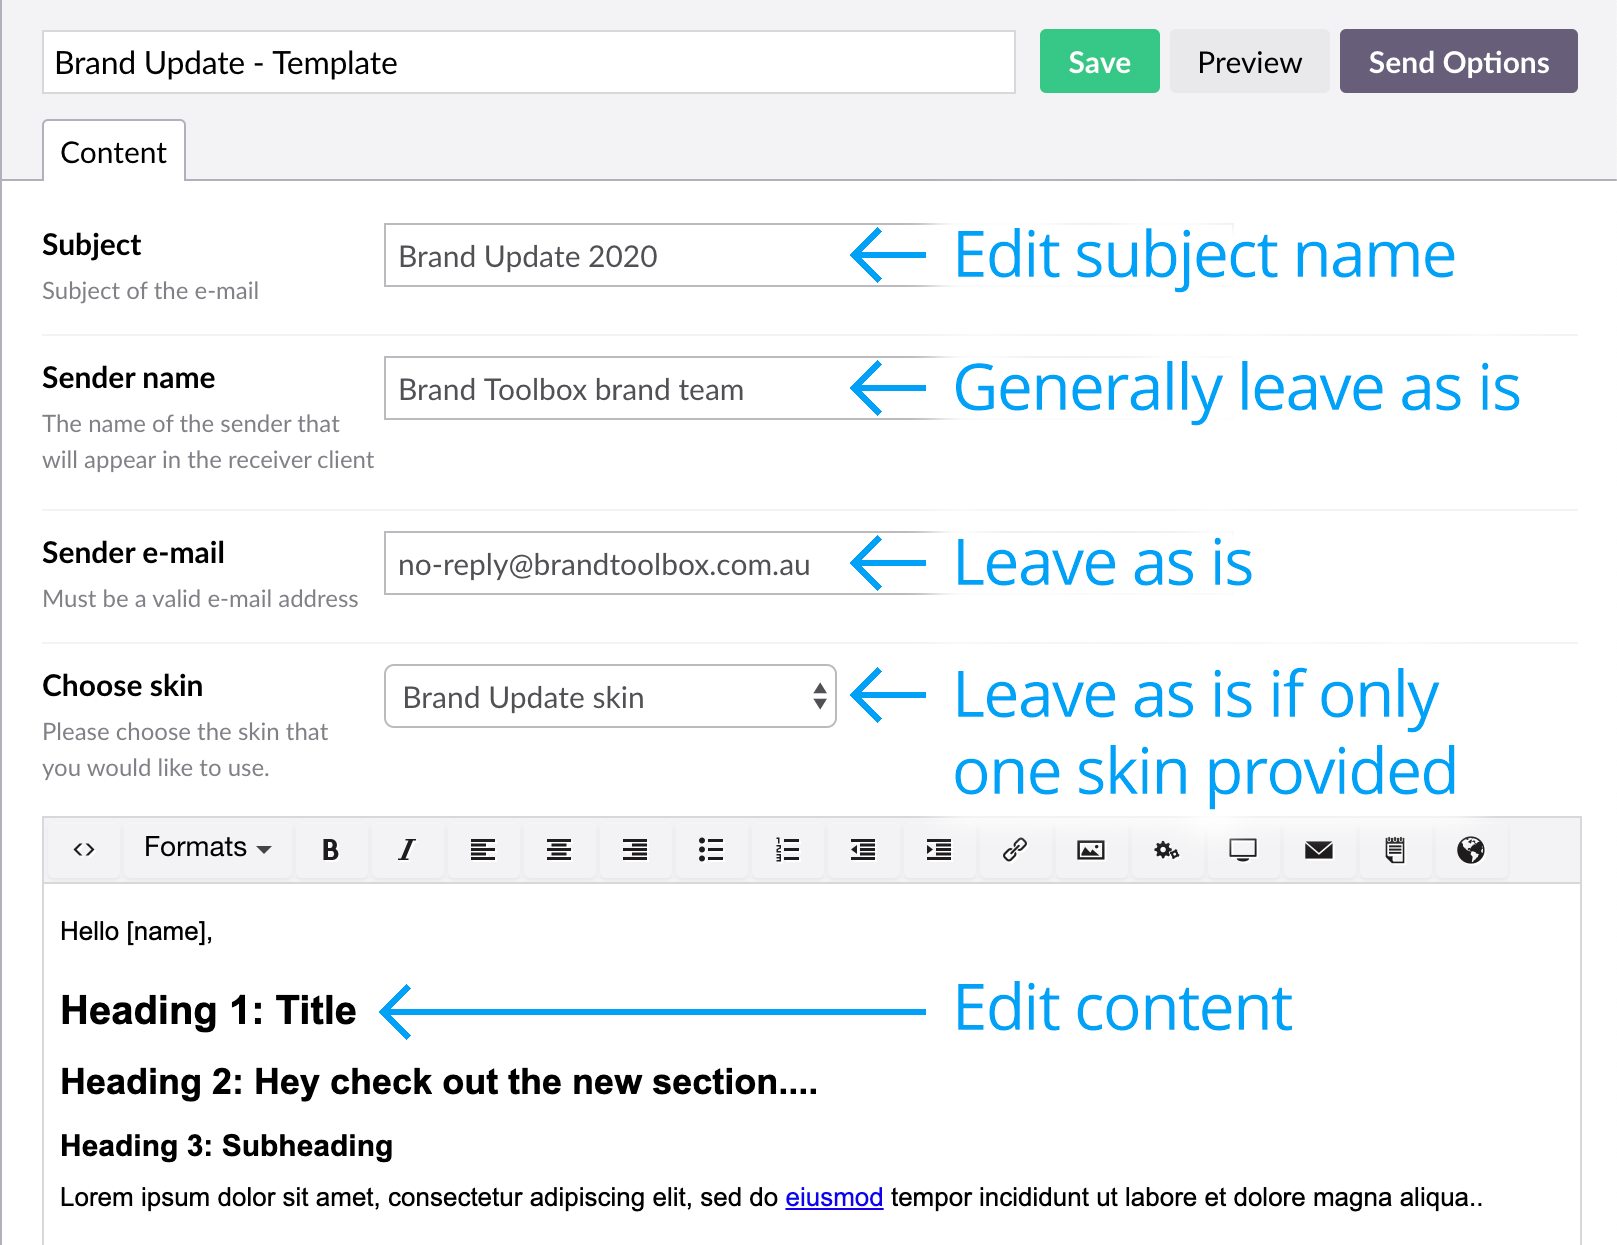The image size is (1617, 1245).
Task: Click the monitor screen icon in toolbar
Action: pos(1243,850)
